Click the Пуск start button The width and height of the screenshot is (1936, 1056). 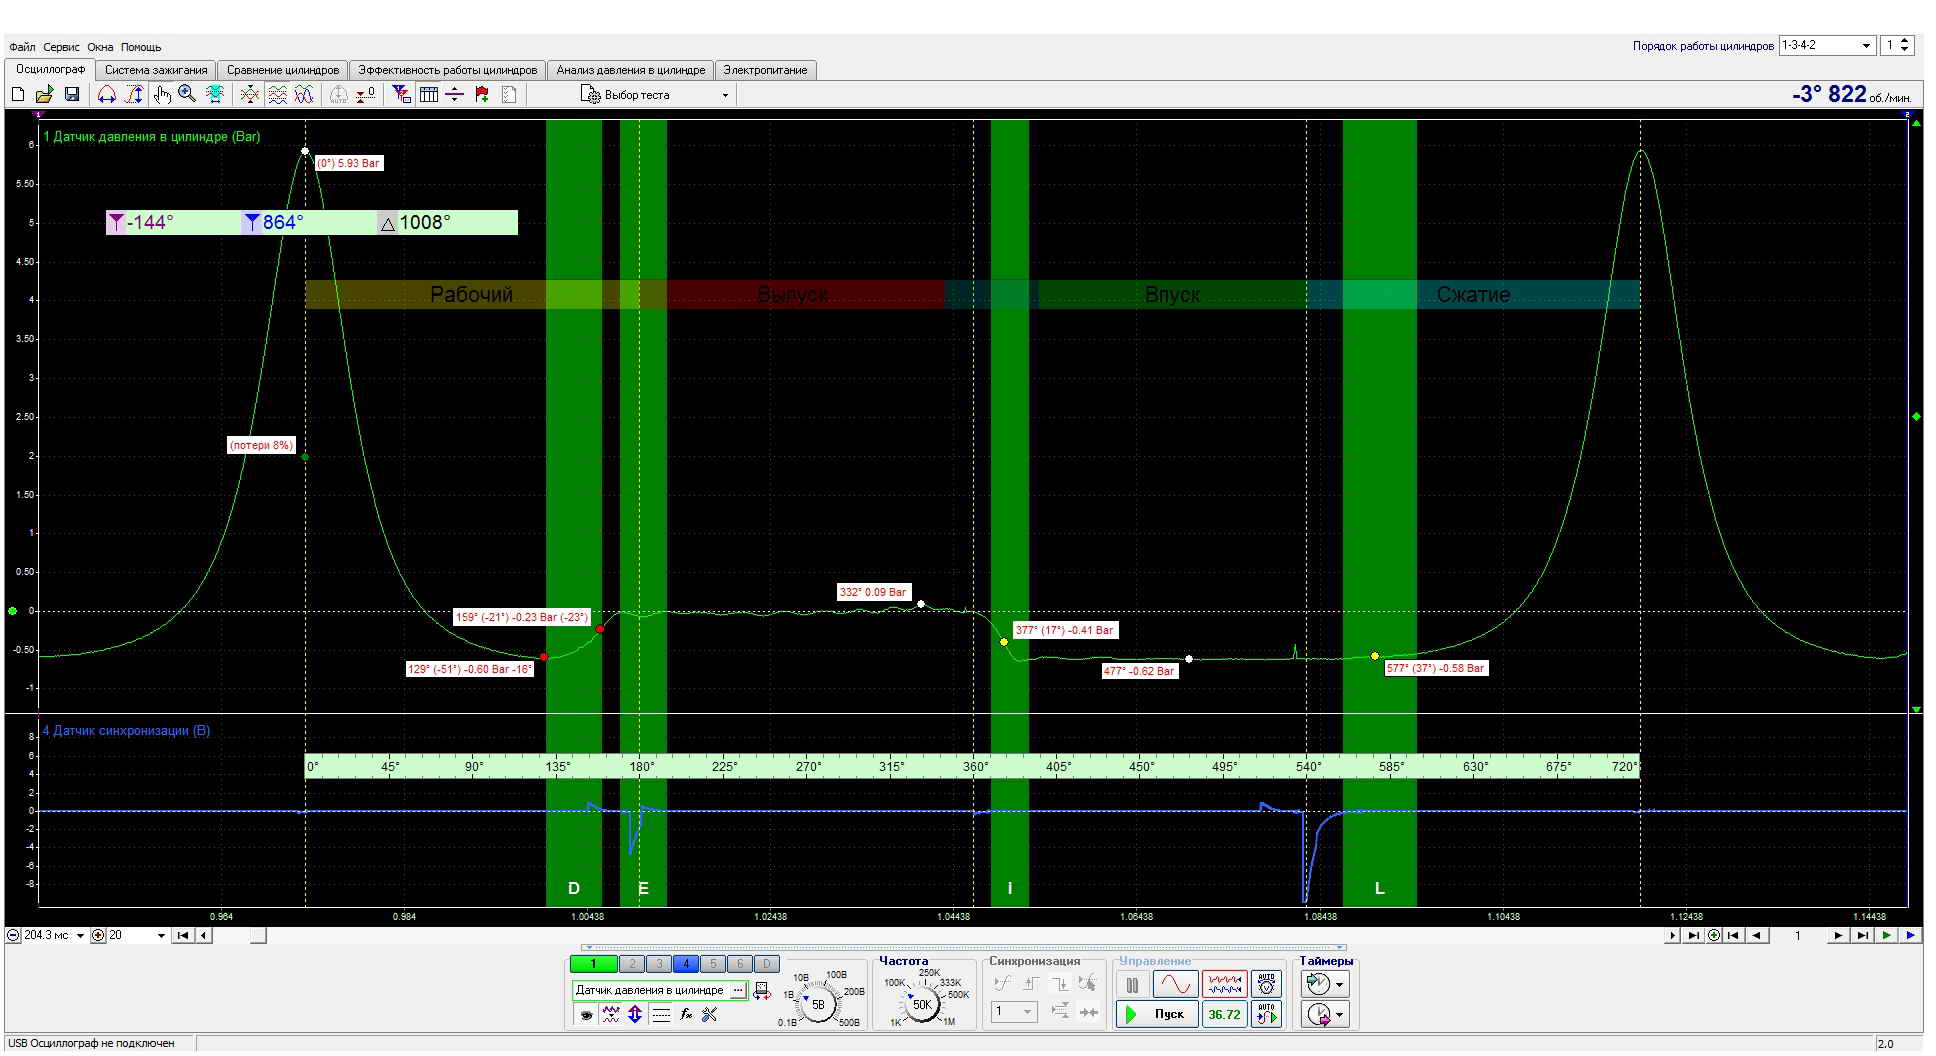1157,1014
